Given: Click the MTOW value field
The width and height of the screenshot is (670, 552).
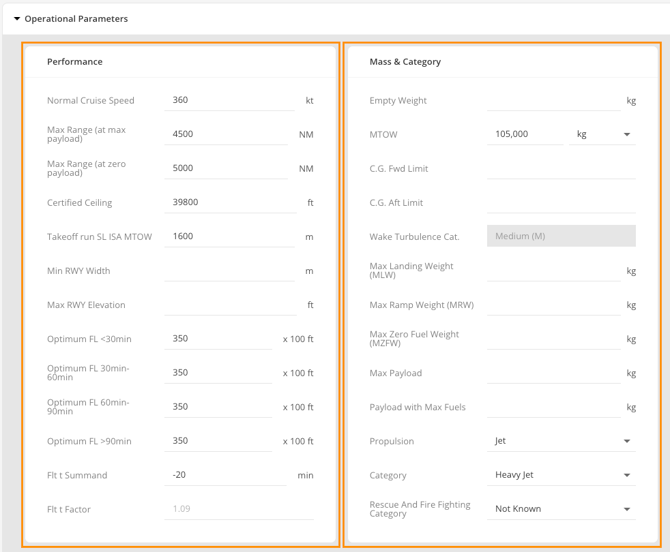Looking at the screenshot, I should pos(525,134).
